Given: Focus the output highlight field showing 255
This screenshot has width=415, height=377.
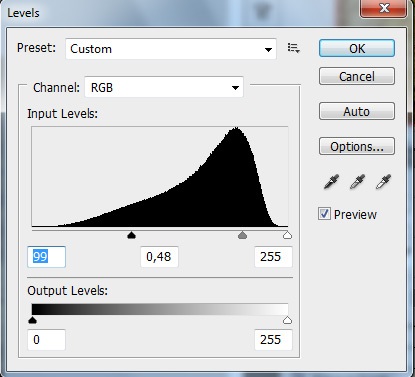Looking at the screenshot, I should coord(273,340).
